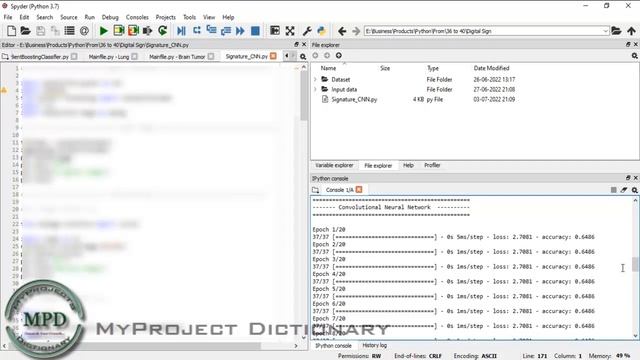The width and height of the screenshot is (640, 360).
Task: Open the Debug menu
Action: click(x=110, y=17)
